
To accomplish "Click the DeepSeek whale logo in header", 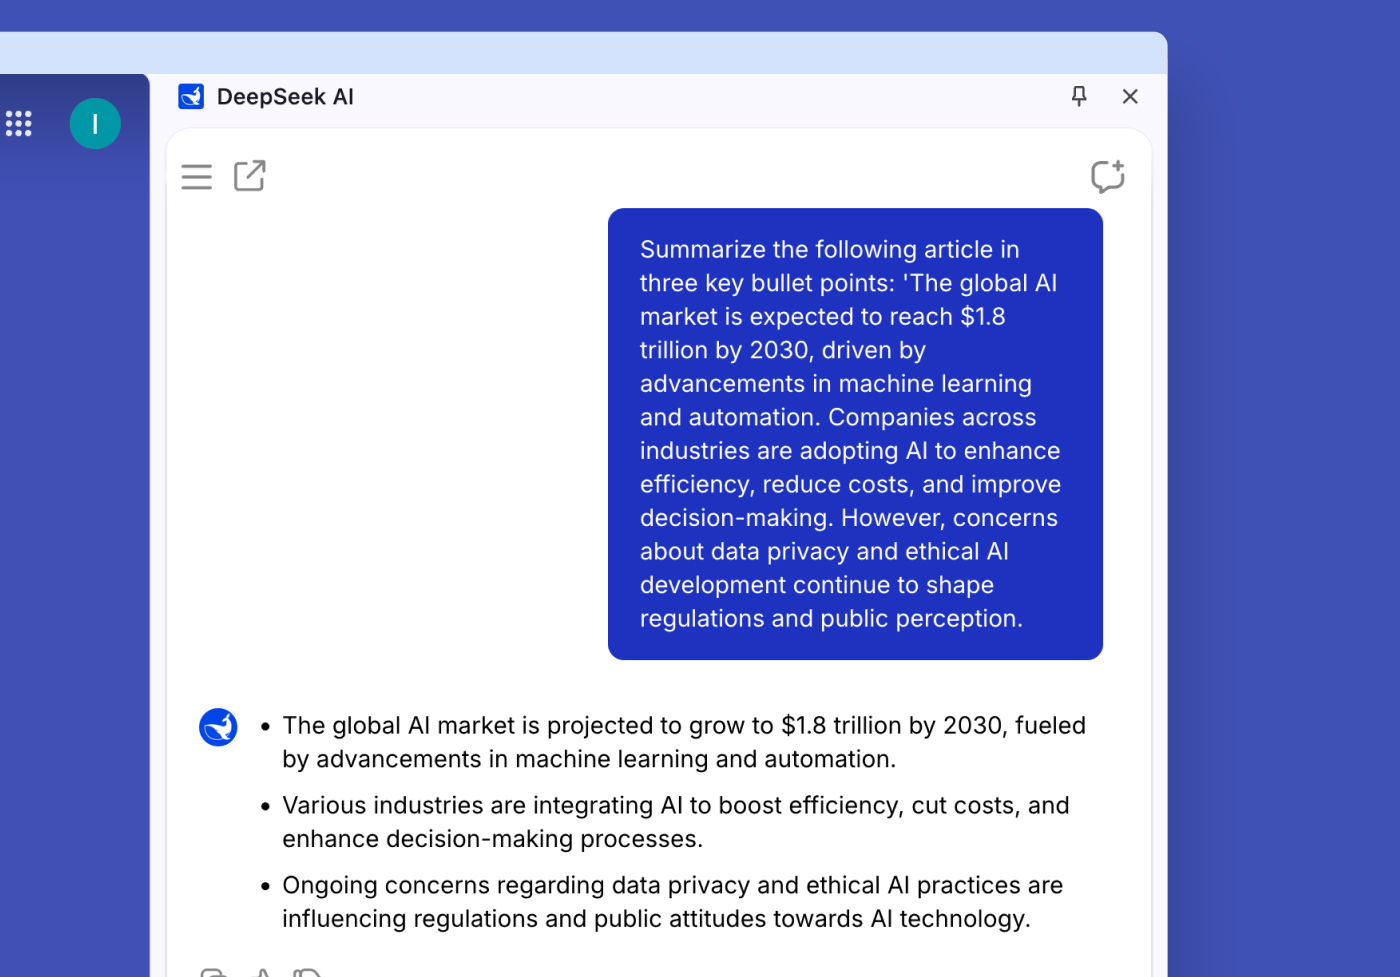I will click(191, 96).
